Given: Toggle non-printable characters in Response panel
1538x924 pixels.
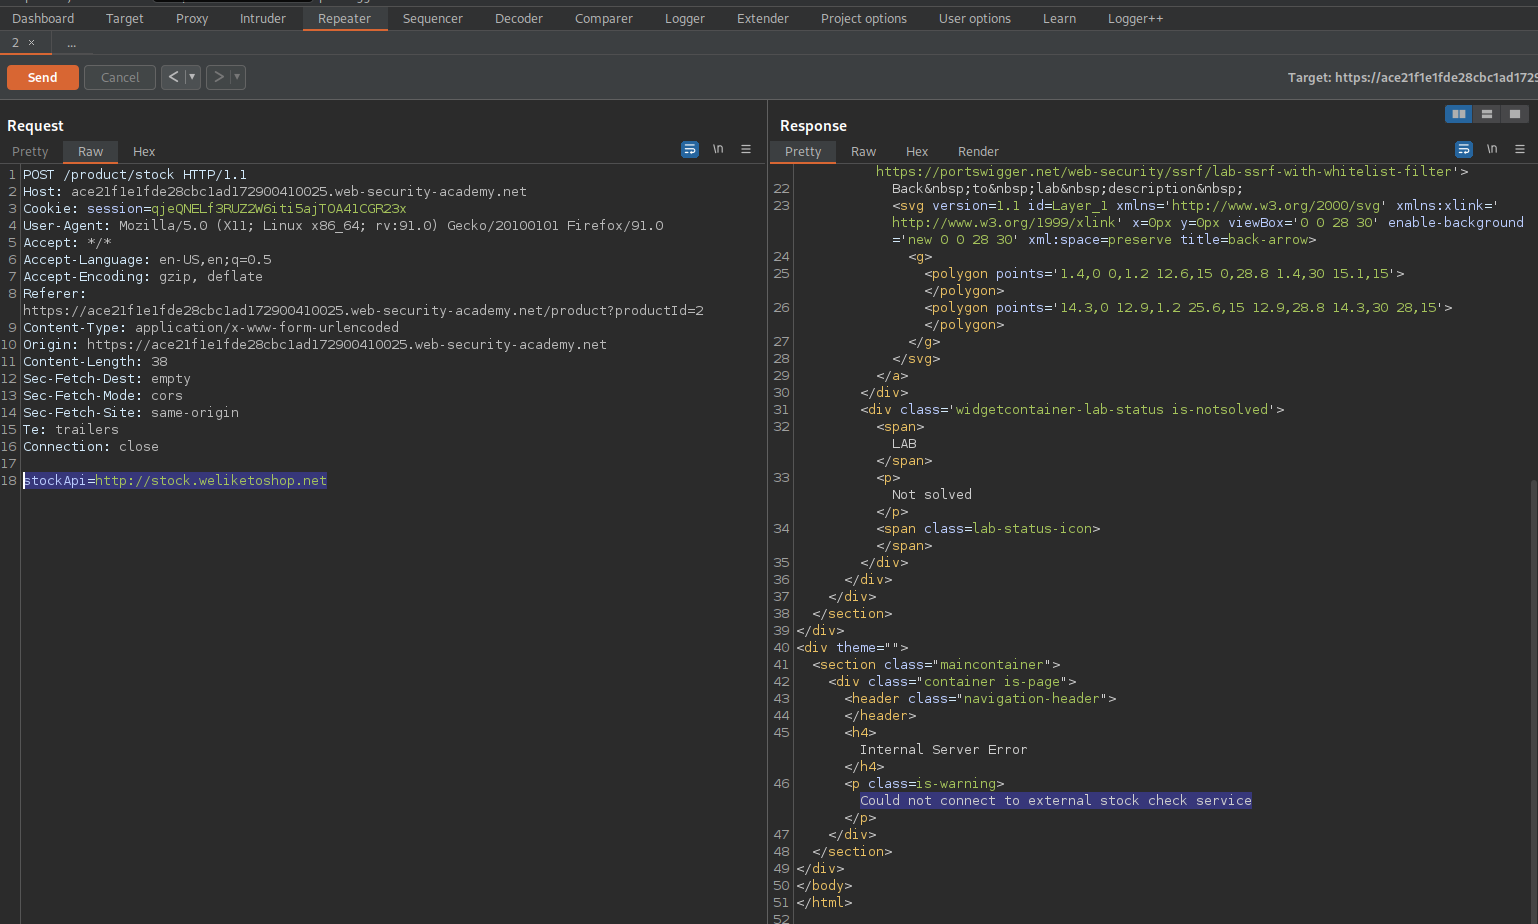Looking at the screenshot, I should [x=1492, y=149].
